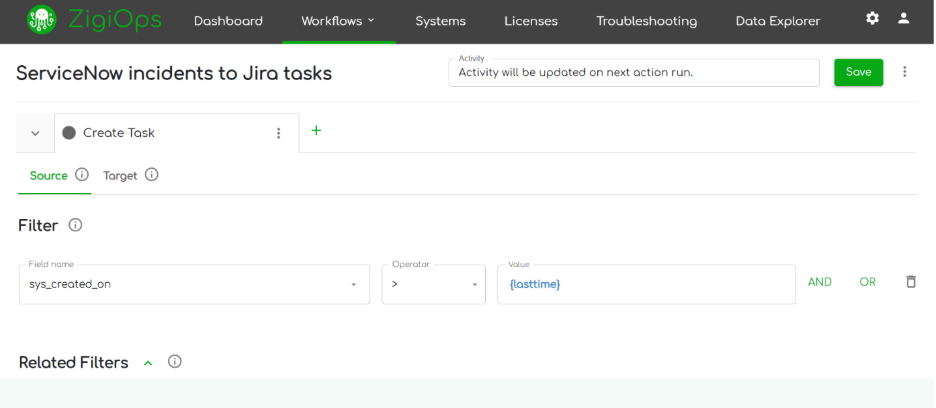Open the Create Task action options menu
This screenshot has height=408, width=936.
(278, 133)
